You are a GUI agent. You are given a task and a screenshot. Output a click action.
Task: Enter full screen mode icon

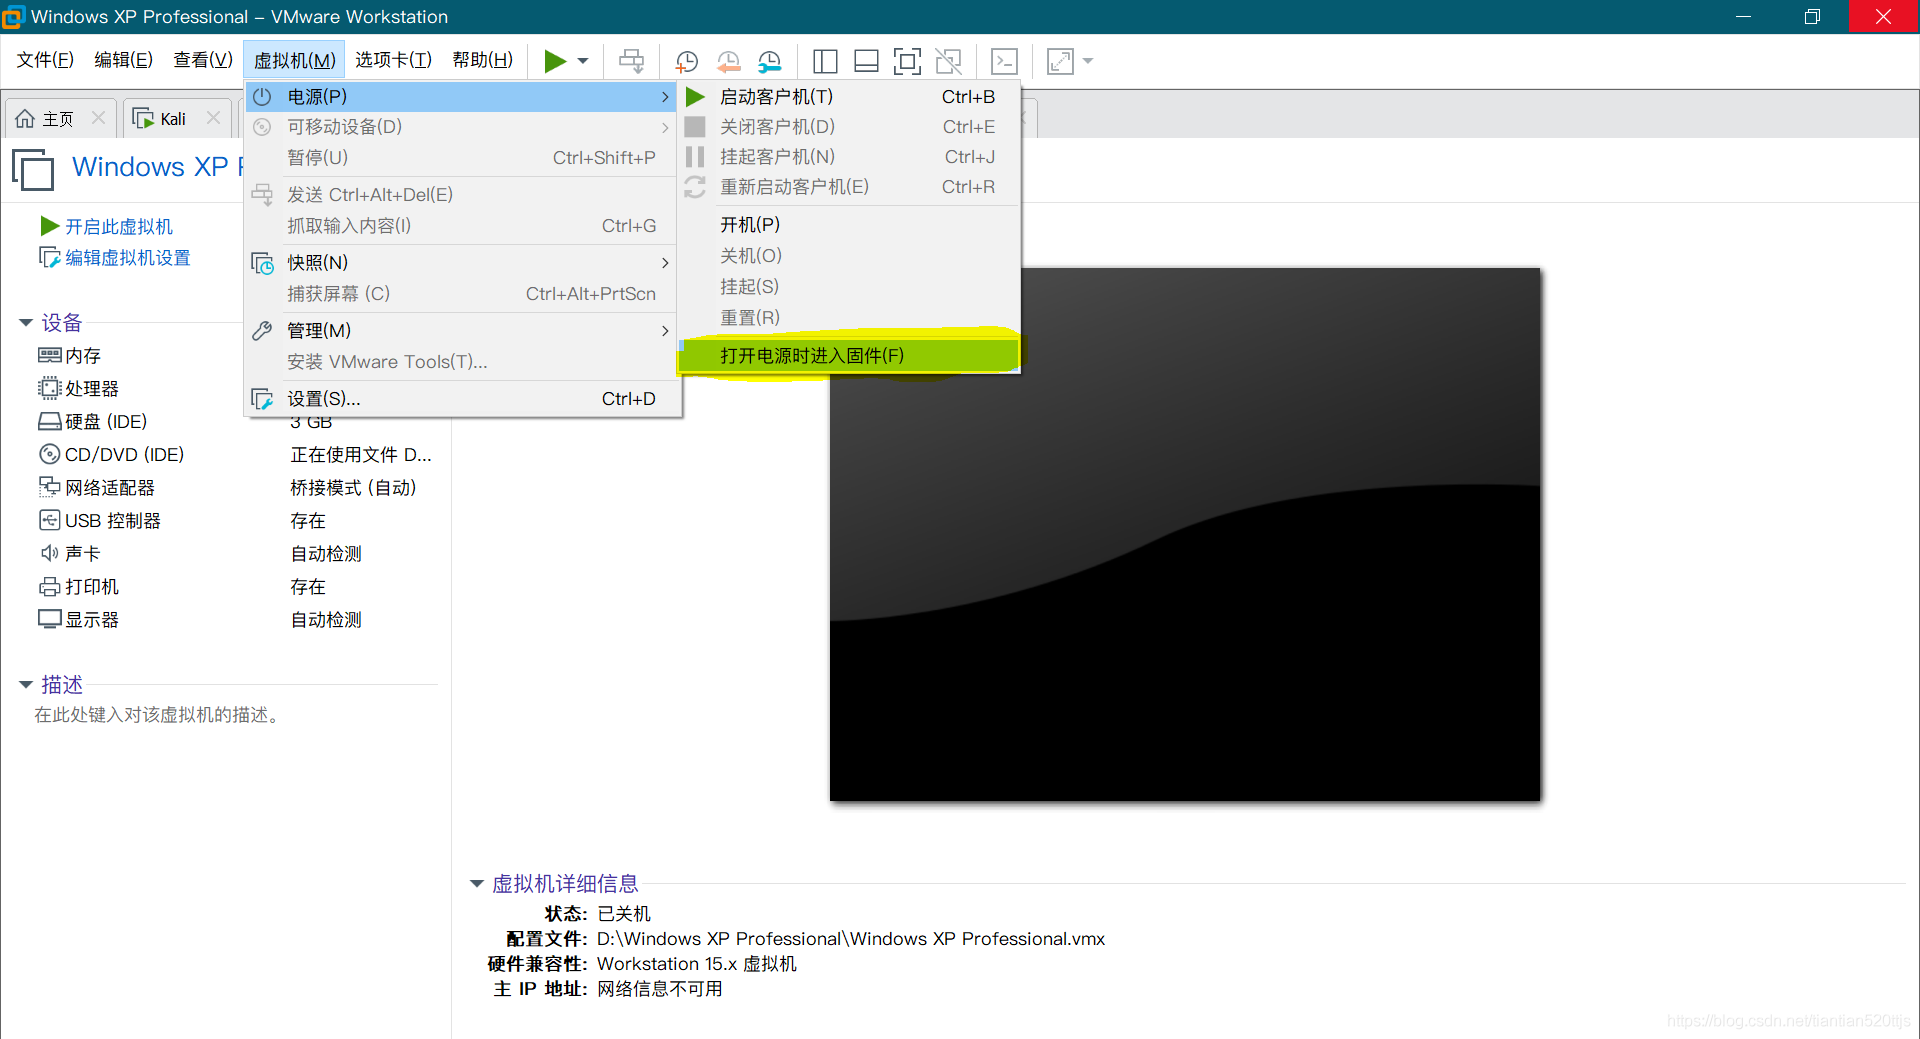907,61
